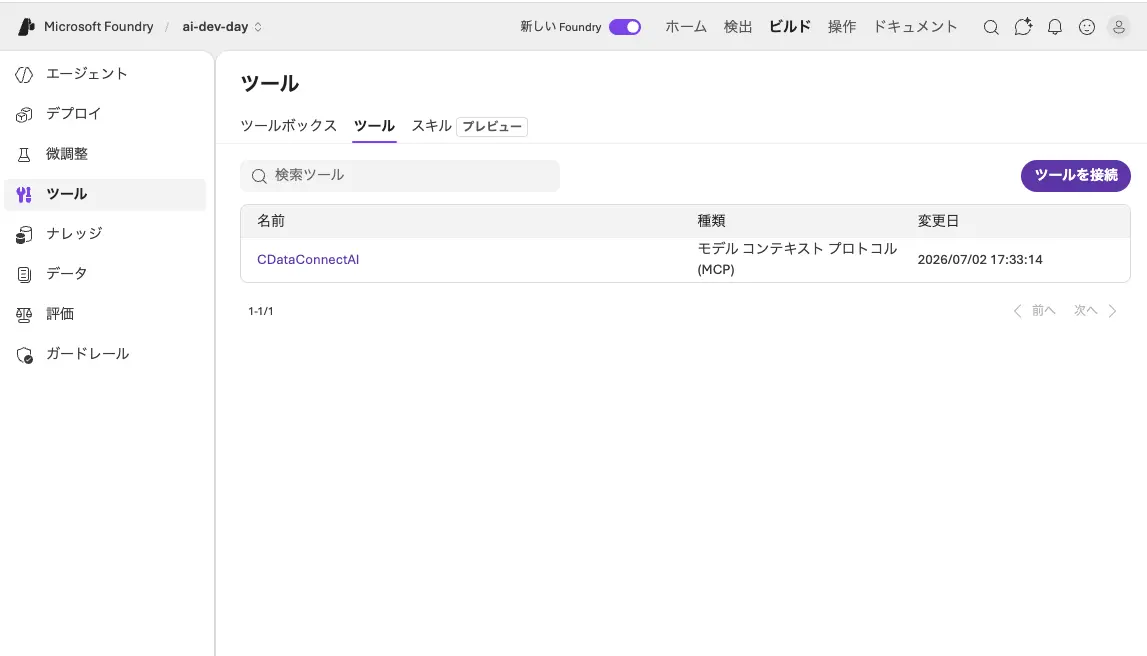The height and width of the screenshot is (656, 1147).
Task: Switch to the スキル tab
Action: coord(431,126)
